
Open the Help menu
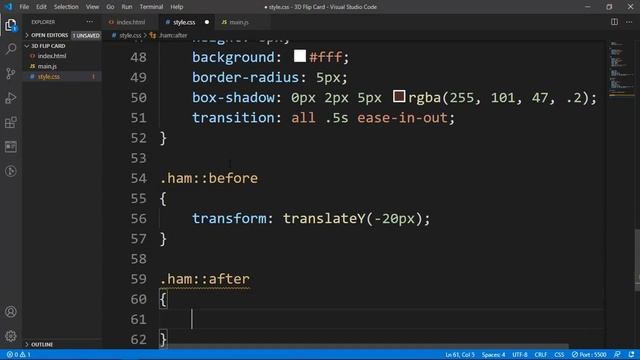177,7
